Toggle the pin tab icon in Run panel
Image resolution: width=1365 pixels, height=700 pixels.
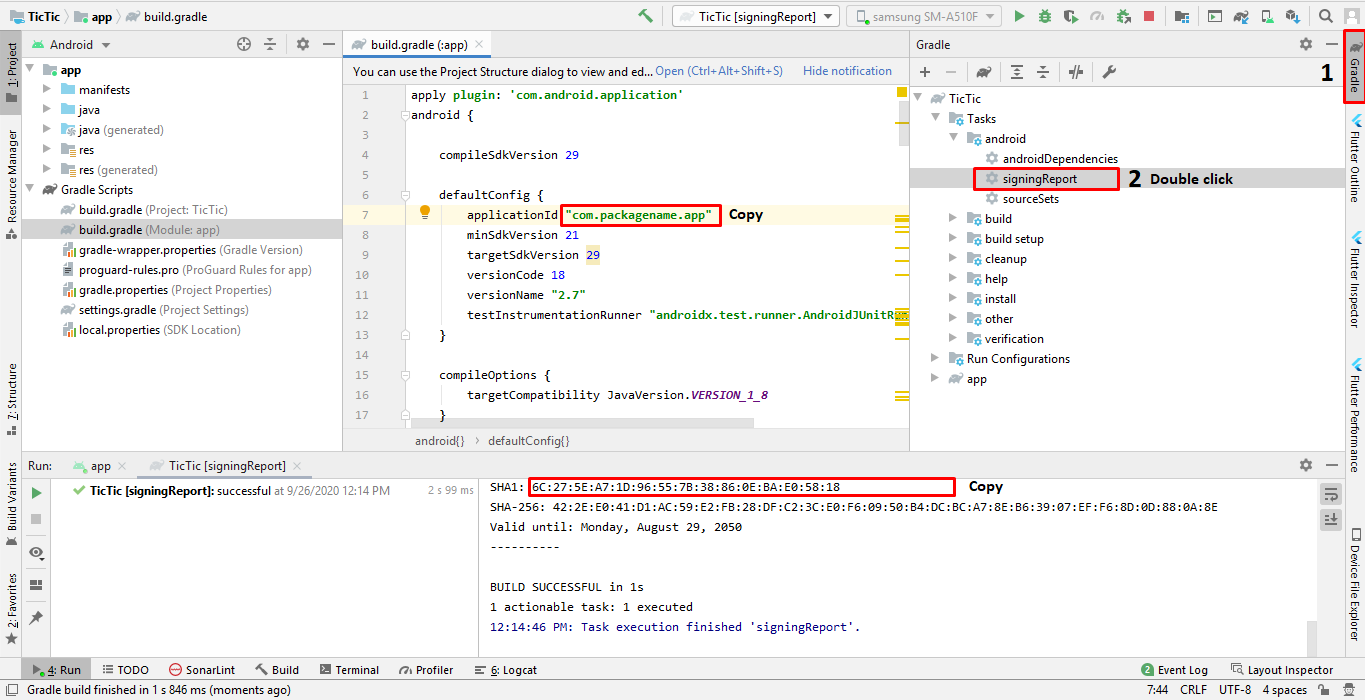(36, 618)
